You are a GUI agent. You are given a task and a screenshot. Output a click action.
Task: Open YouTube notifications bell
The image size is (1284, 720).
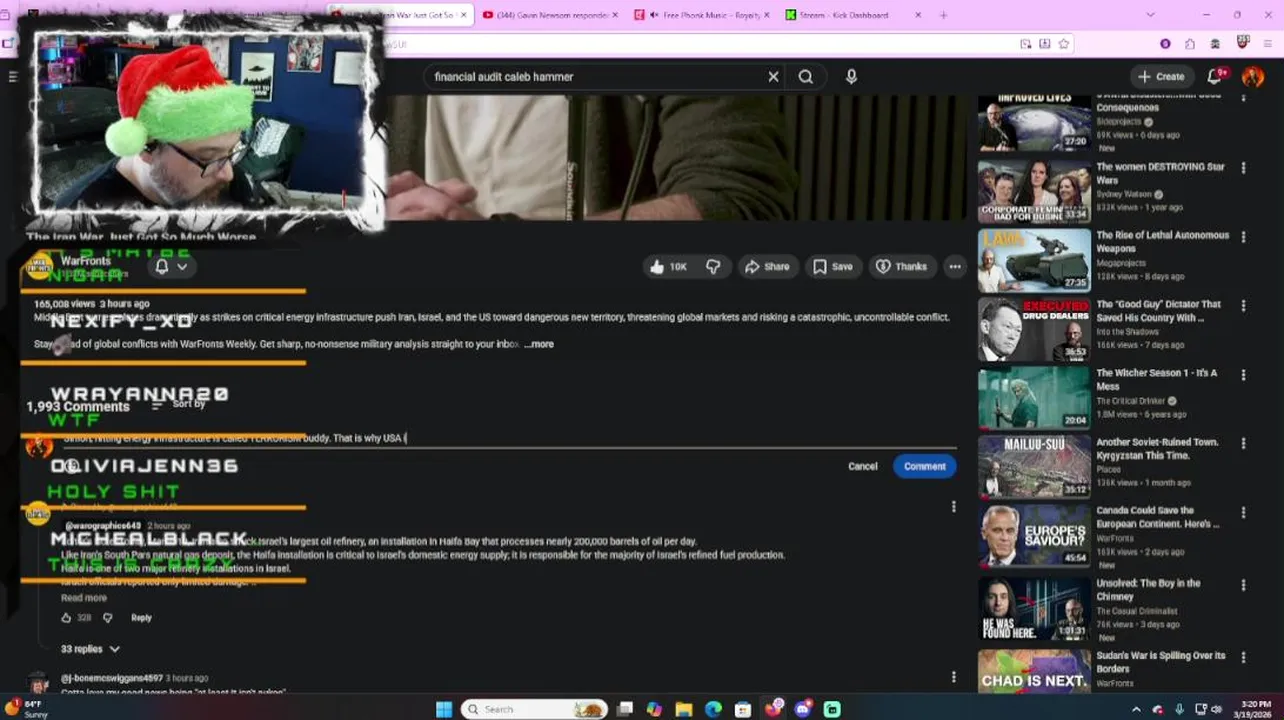pyautogui.click(x=1216, y=76)
